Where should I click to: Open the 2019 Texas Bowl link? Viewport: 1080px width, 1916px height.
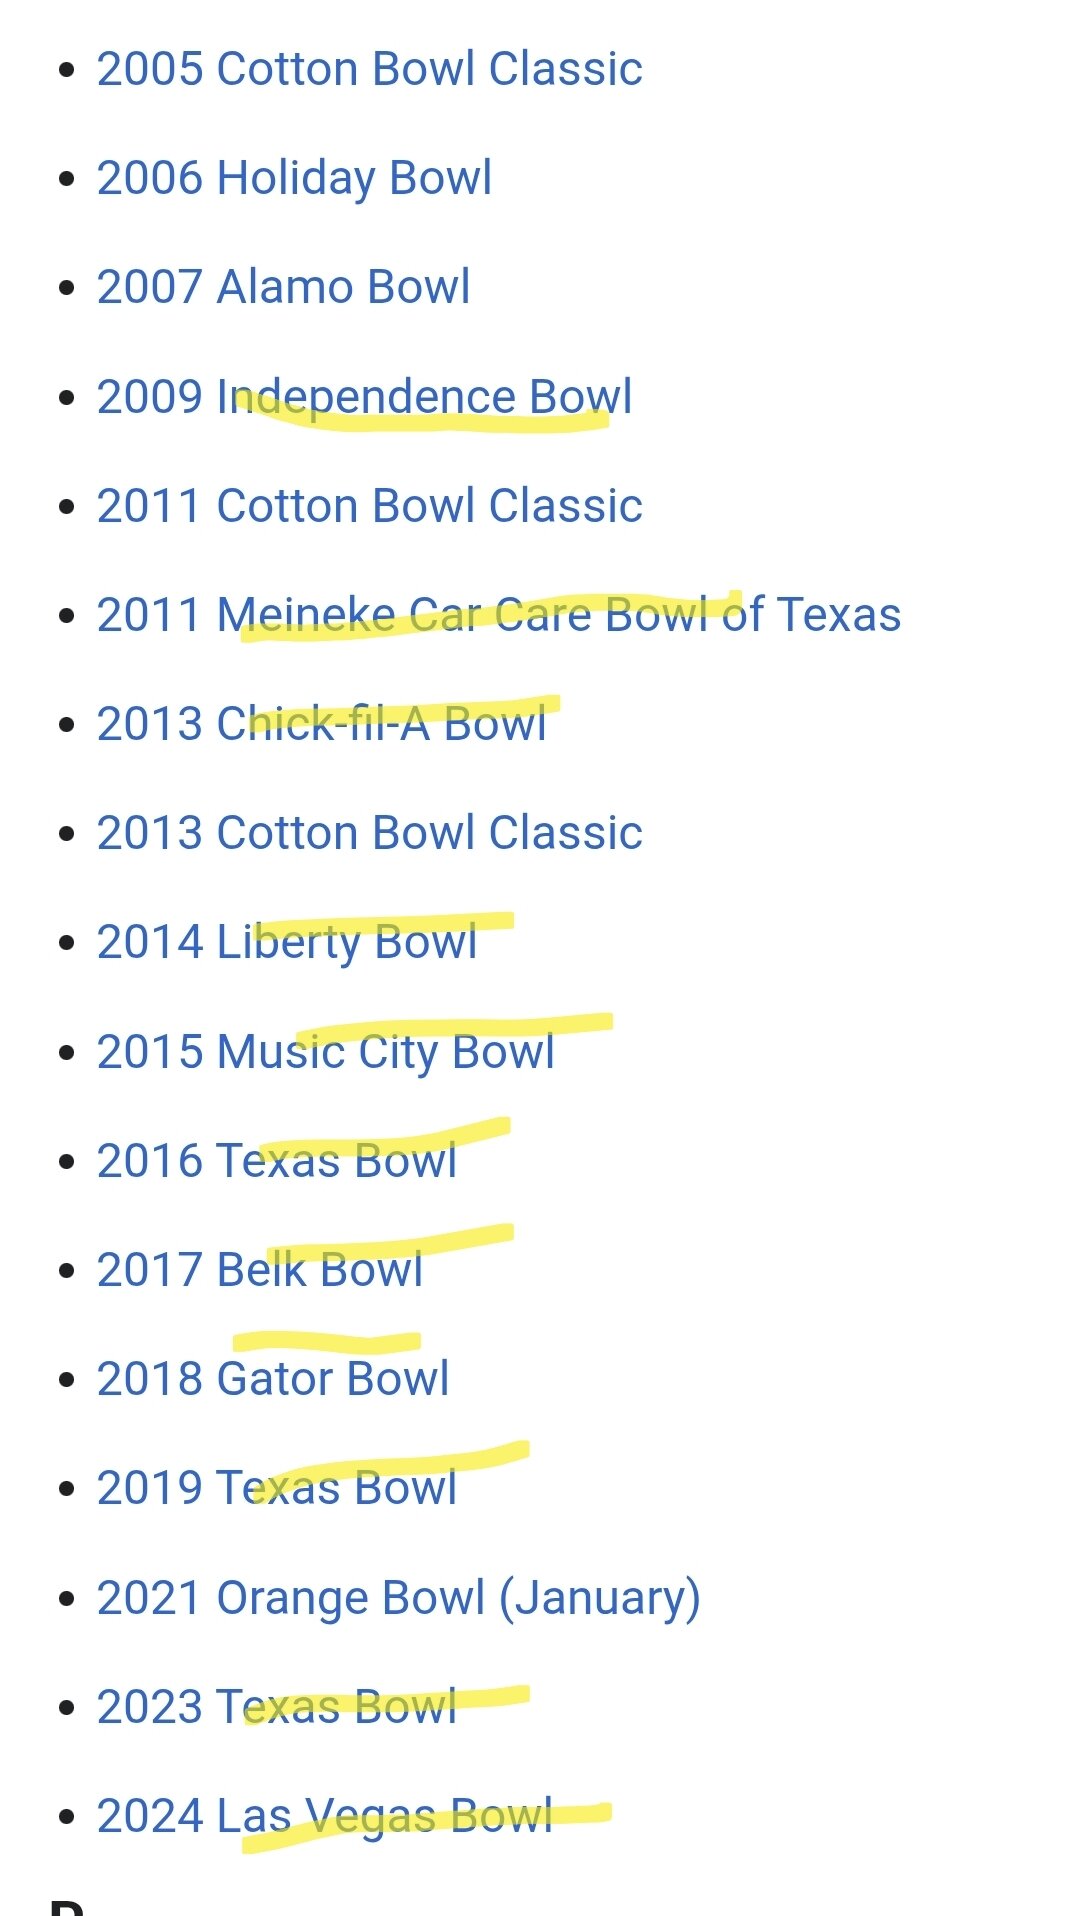[276, 1488]
